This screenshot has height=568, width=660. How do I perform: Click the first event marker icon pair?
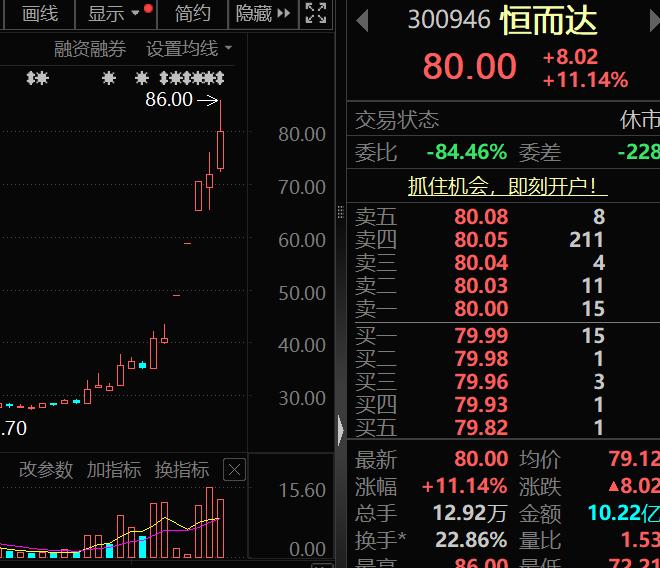point(37,78)
